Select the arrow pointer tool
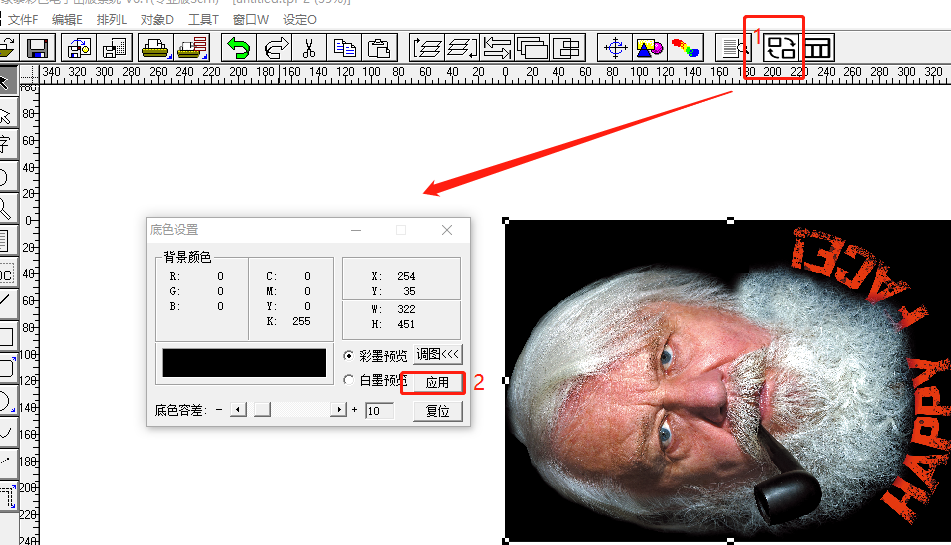The width and height of the screenshot is (951, 545). (x=6, y=82)
